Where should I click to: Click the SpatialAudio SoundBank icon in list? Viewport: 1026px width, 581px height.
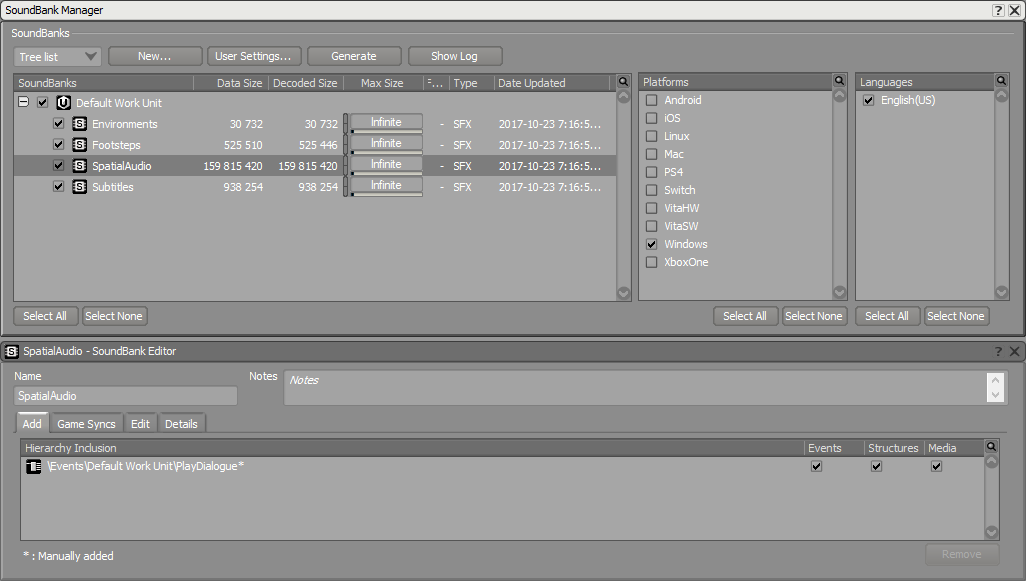pos(79,166)
